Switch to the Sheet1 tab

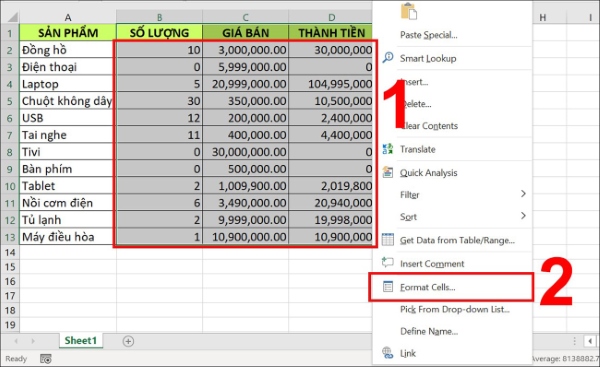tap(81, 341)
